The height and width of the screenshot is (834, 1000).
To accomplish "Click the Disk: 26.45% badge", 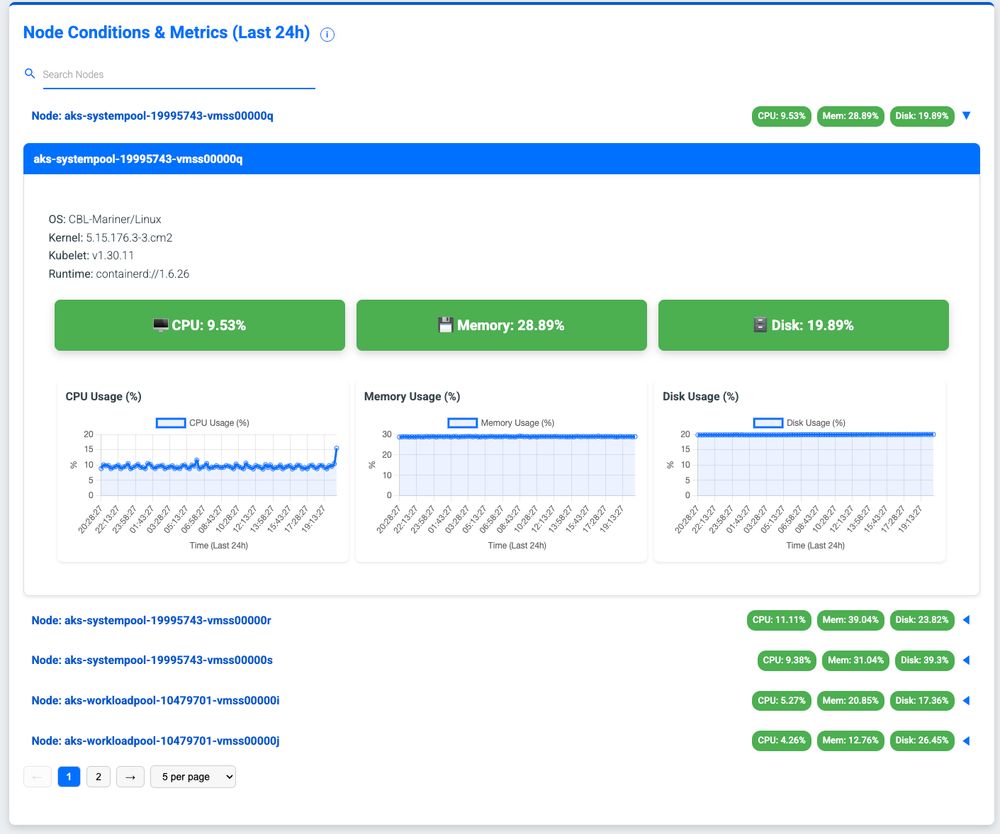I will (922, 740).
